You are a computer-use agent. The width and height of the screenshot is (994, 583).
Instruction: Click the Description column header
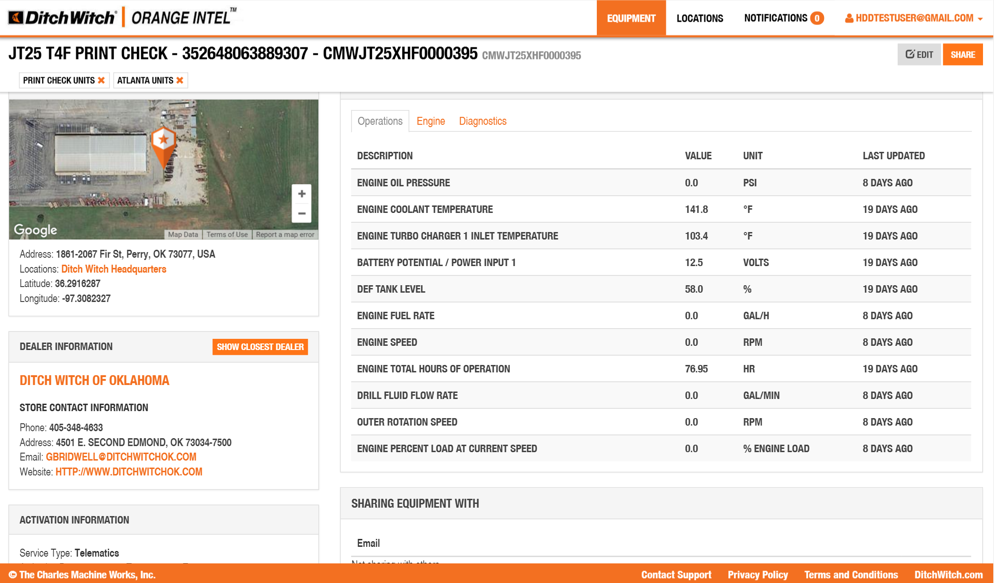click(x=385, y=155)
